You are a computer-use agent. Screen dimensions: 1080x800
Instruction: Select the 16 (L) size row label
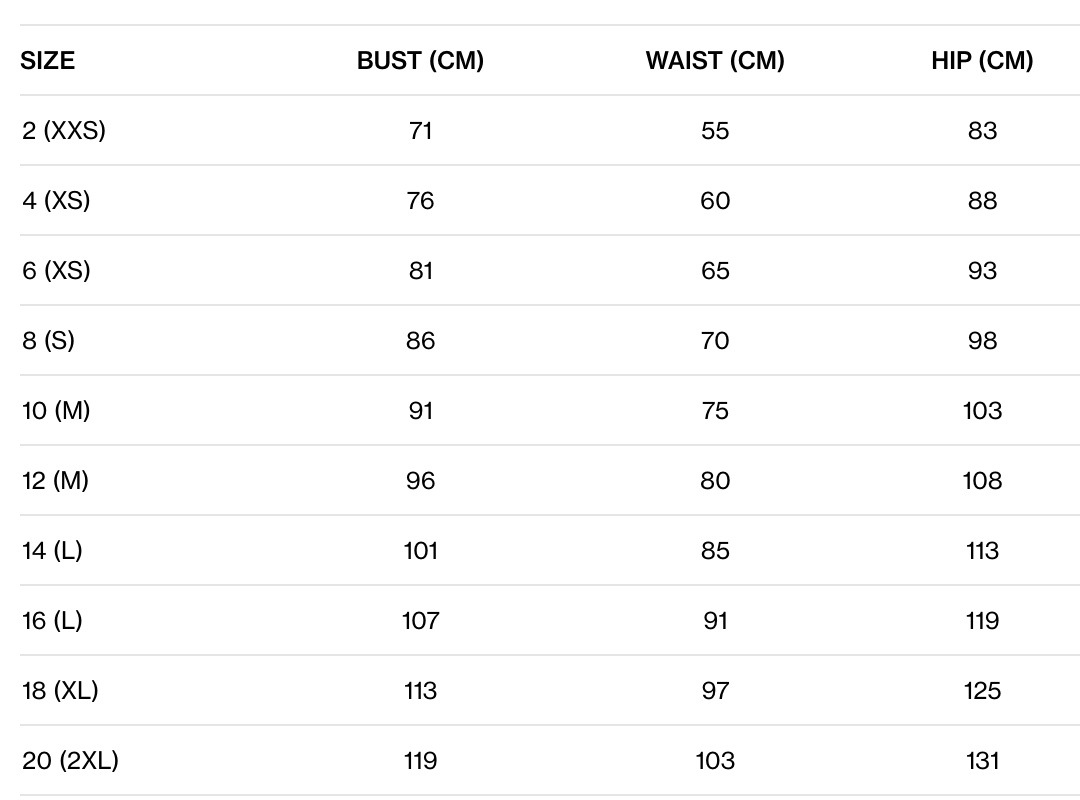pos(52,621)
